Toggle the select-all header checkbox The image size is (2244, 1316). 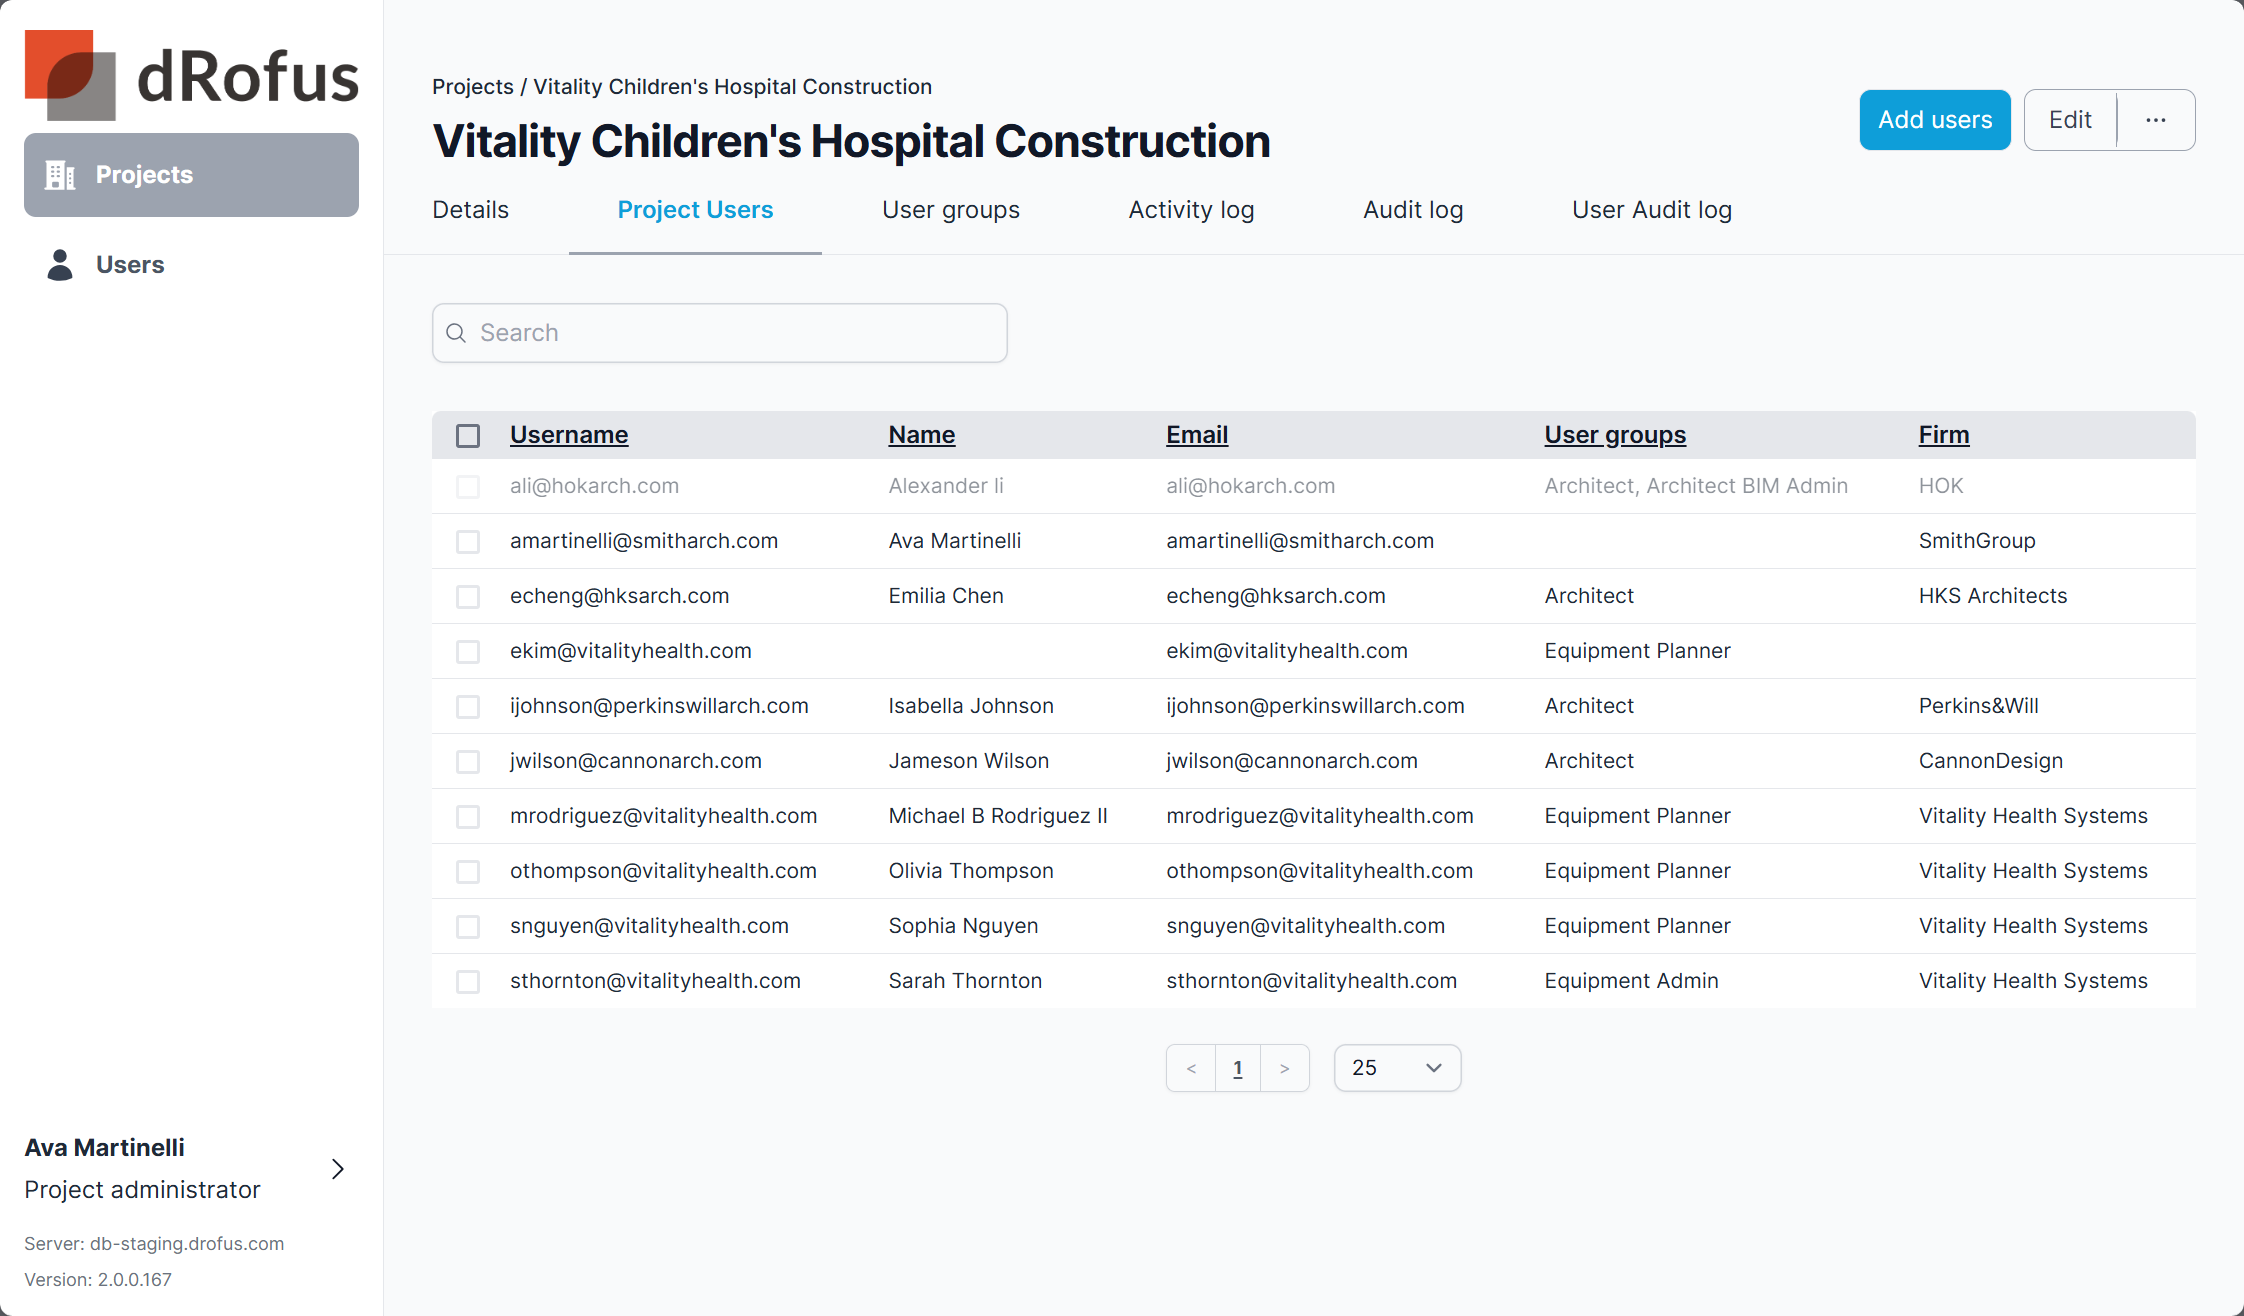coord(468,436)
